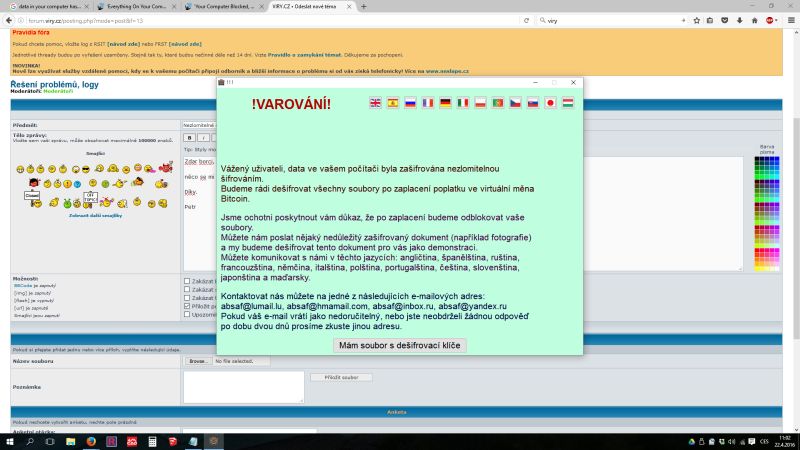Open the 'Řešení problémů, logy' forum link
Image resolution: width=800 pixels, height=450 pixels.
tap(55, 85)
